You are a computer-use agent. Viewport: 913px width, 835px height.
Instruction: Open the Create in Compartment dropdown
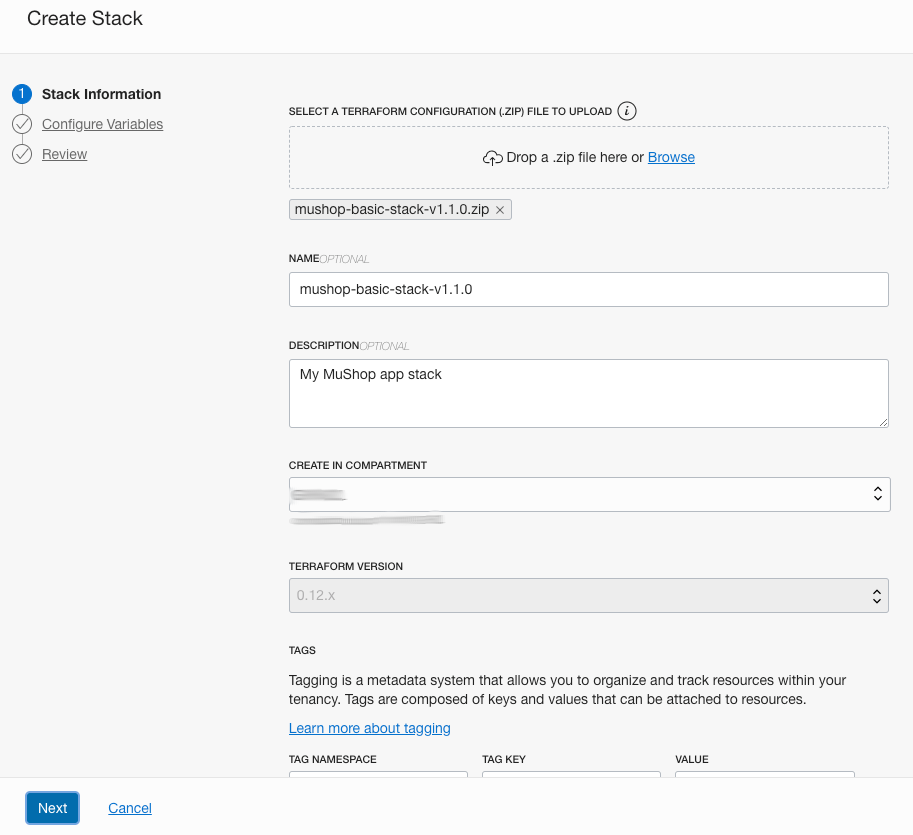588,494
